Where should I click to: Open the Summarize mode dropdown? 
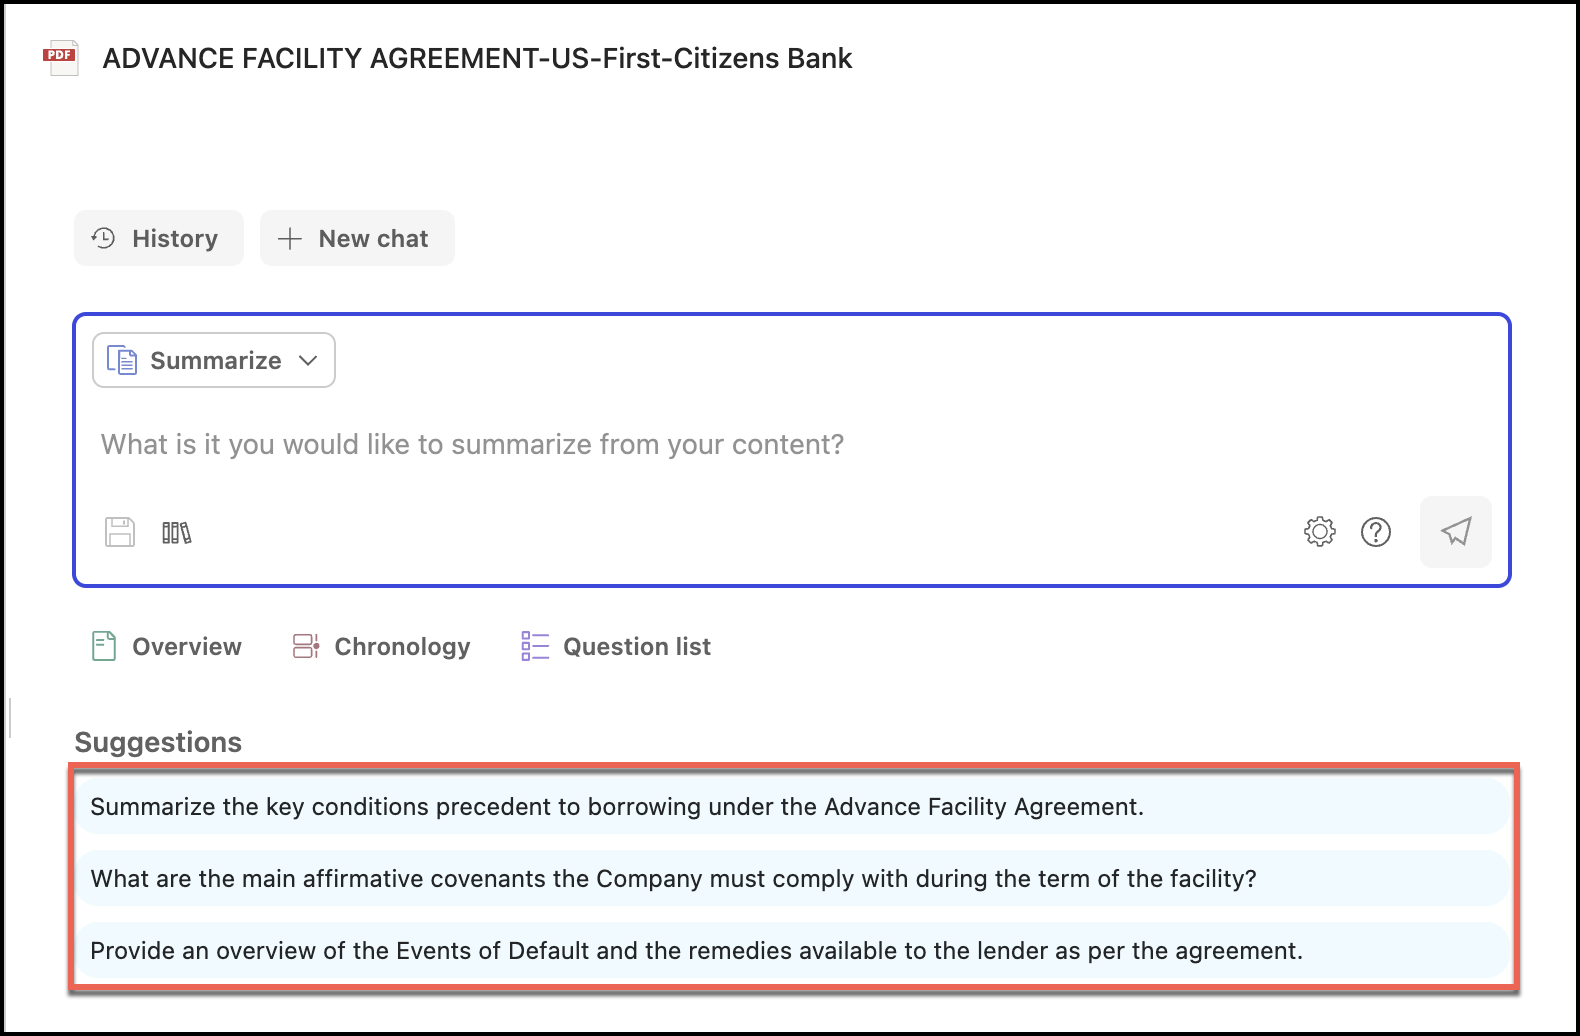click(x=214, y=360)
